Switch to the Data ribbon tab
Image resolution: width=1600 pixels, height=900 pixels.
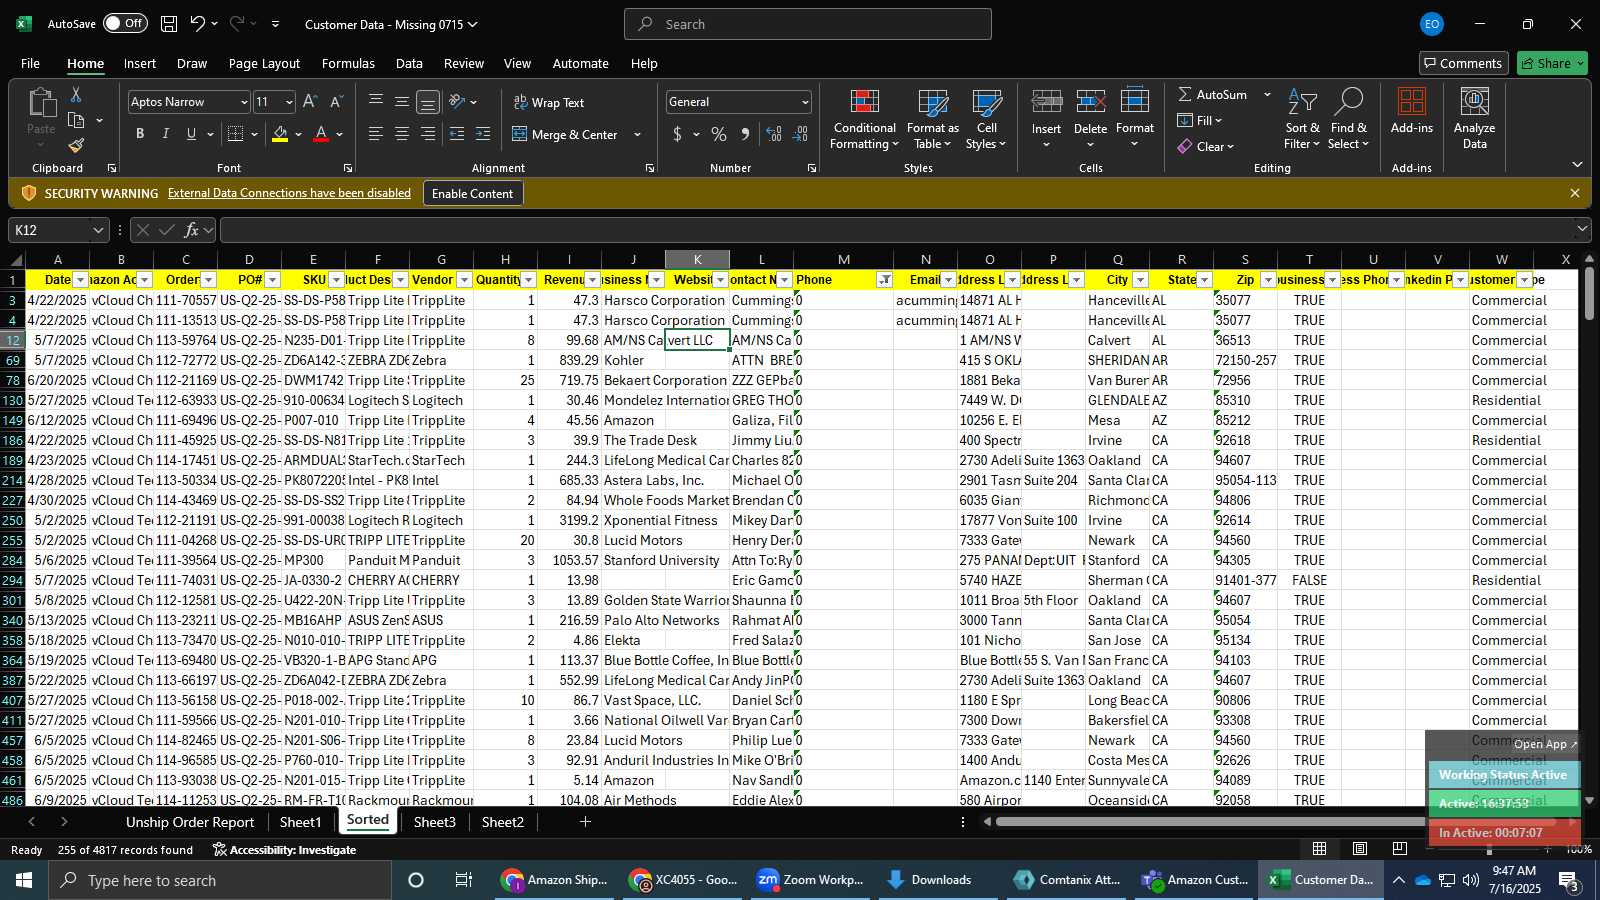click(x=409, y=63)
